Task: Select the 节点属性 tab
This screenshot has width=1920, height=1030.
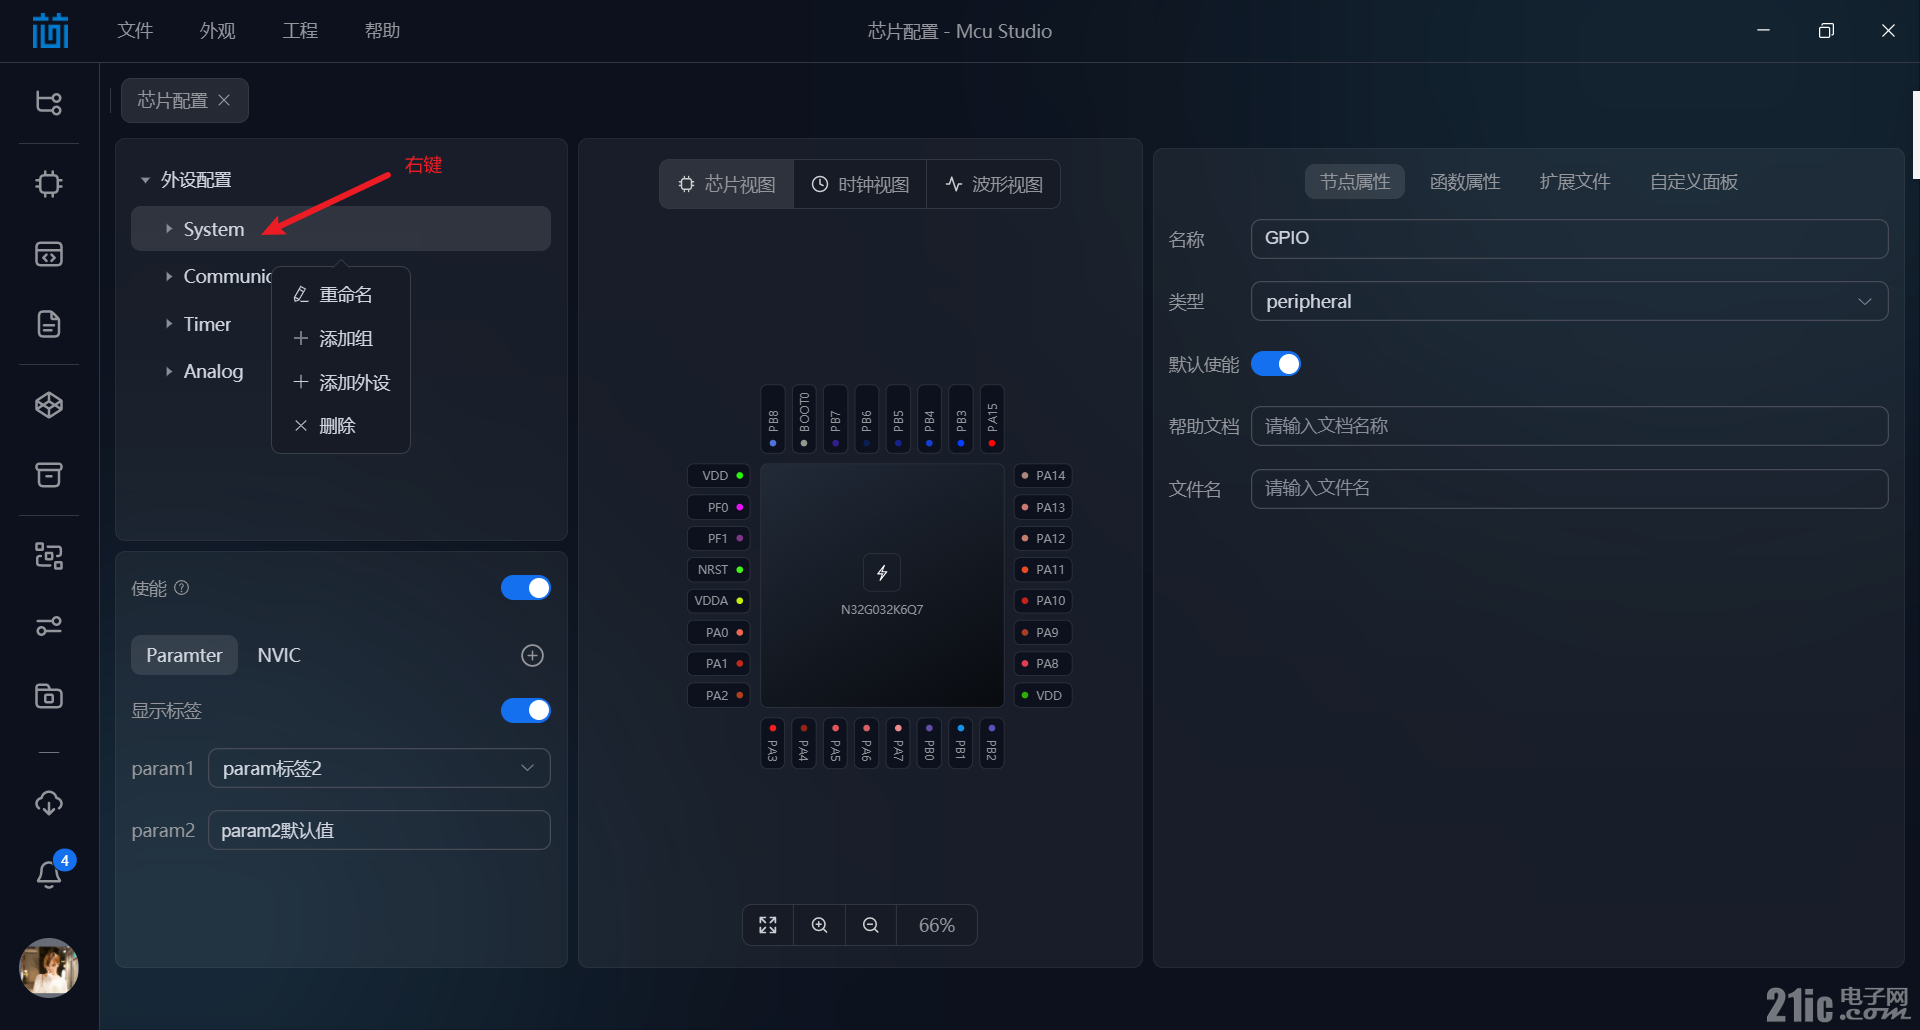Action: tap(1355, 182)
